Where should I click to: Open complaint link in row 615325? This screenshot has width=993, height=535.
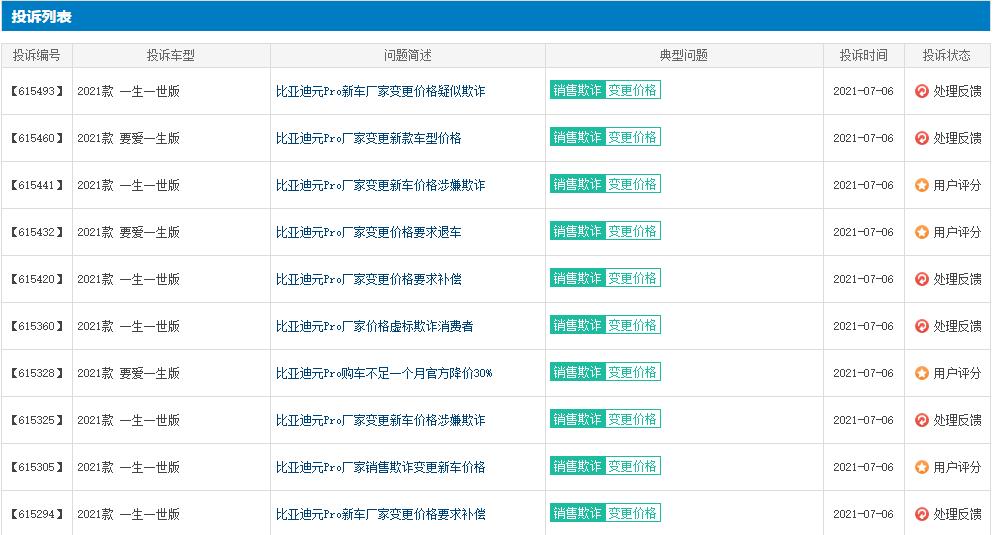[381, 420]
